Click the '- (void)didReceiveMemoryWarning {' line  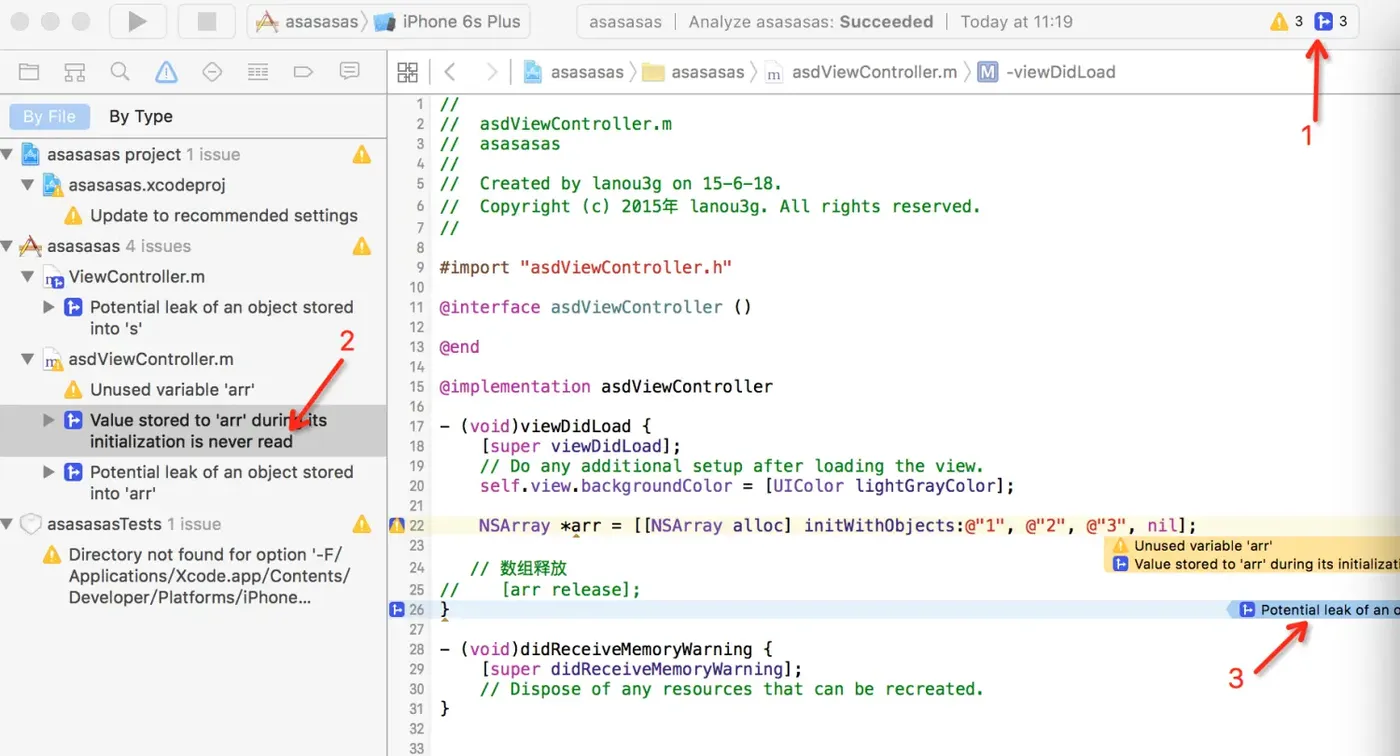(x=606, y=649)
